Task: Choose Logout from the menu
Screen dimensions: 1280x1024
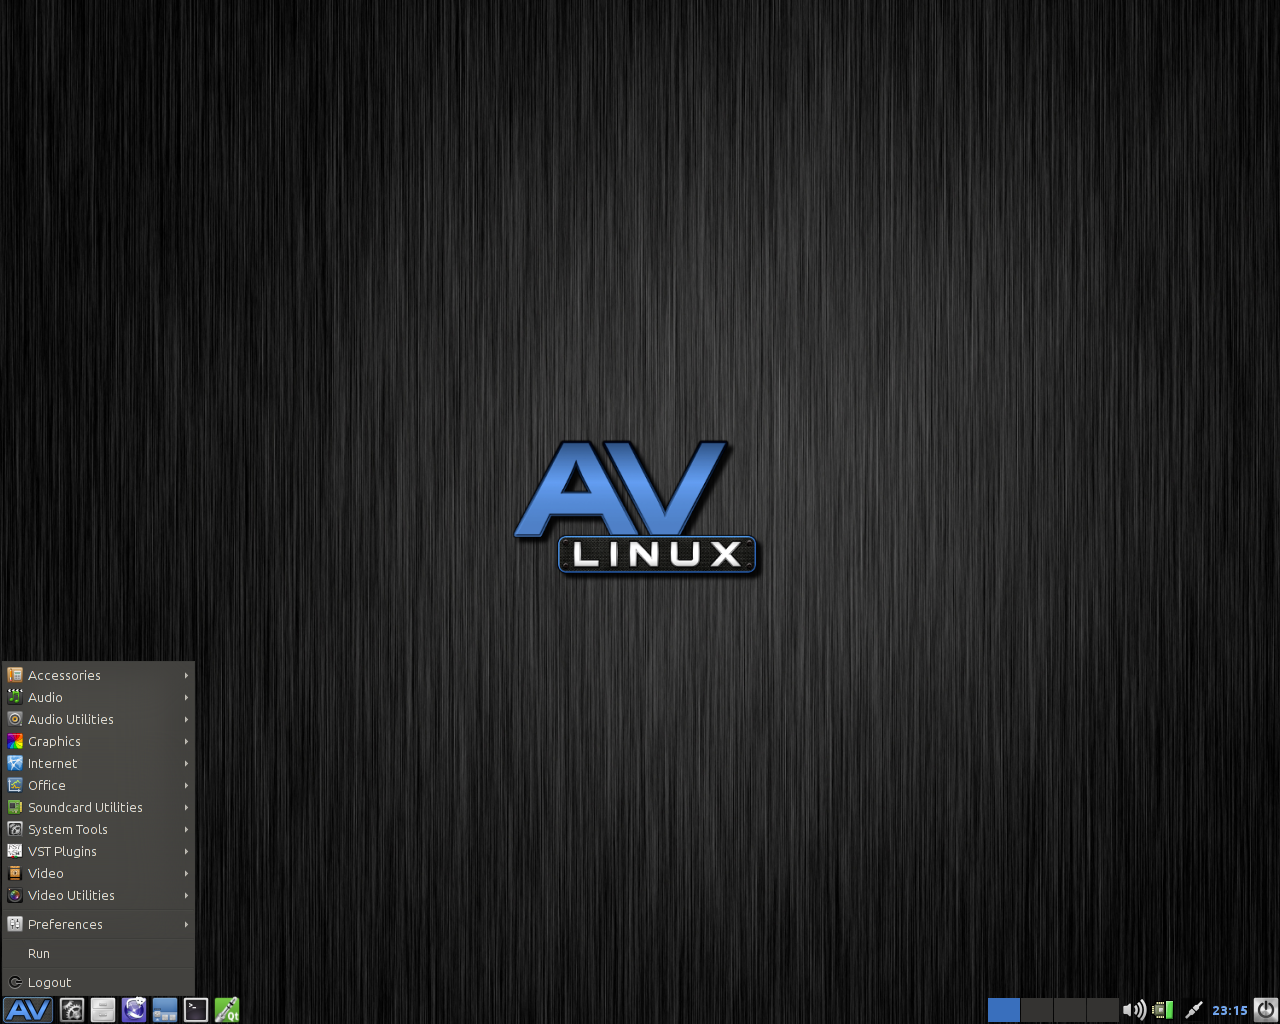Action: pyautogui.click(x=98, y=982)
